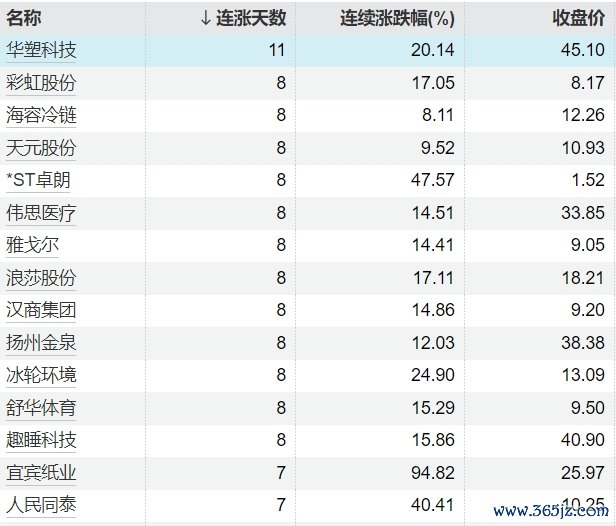Select closing price 9.05

588,245
